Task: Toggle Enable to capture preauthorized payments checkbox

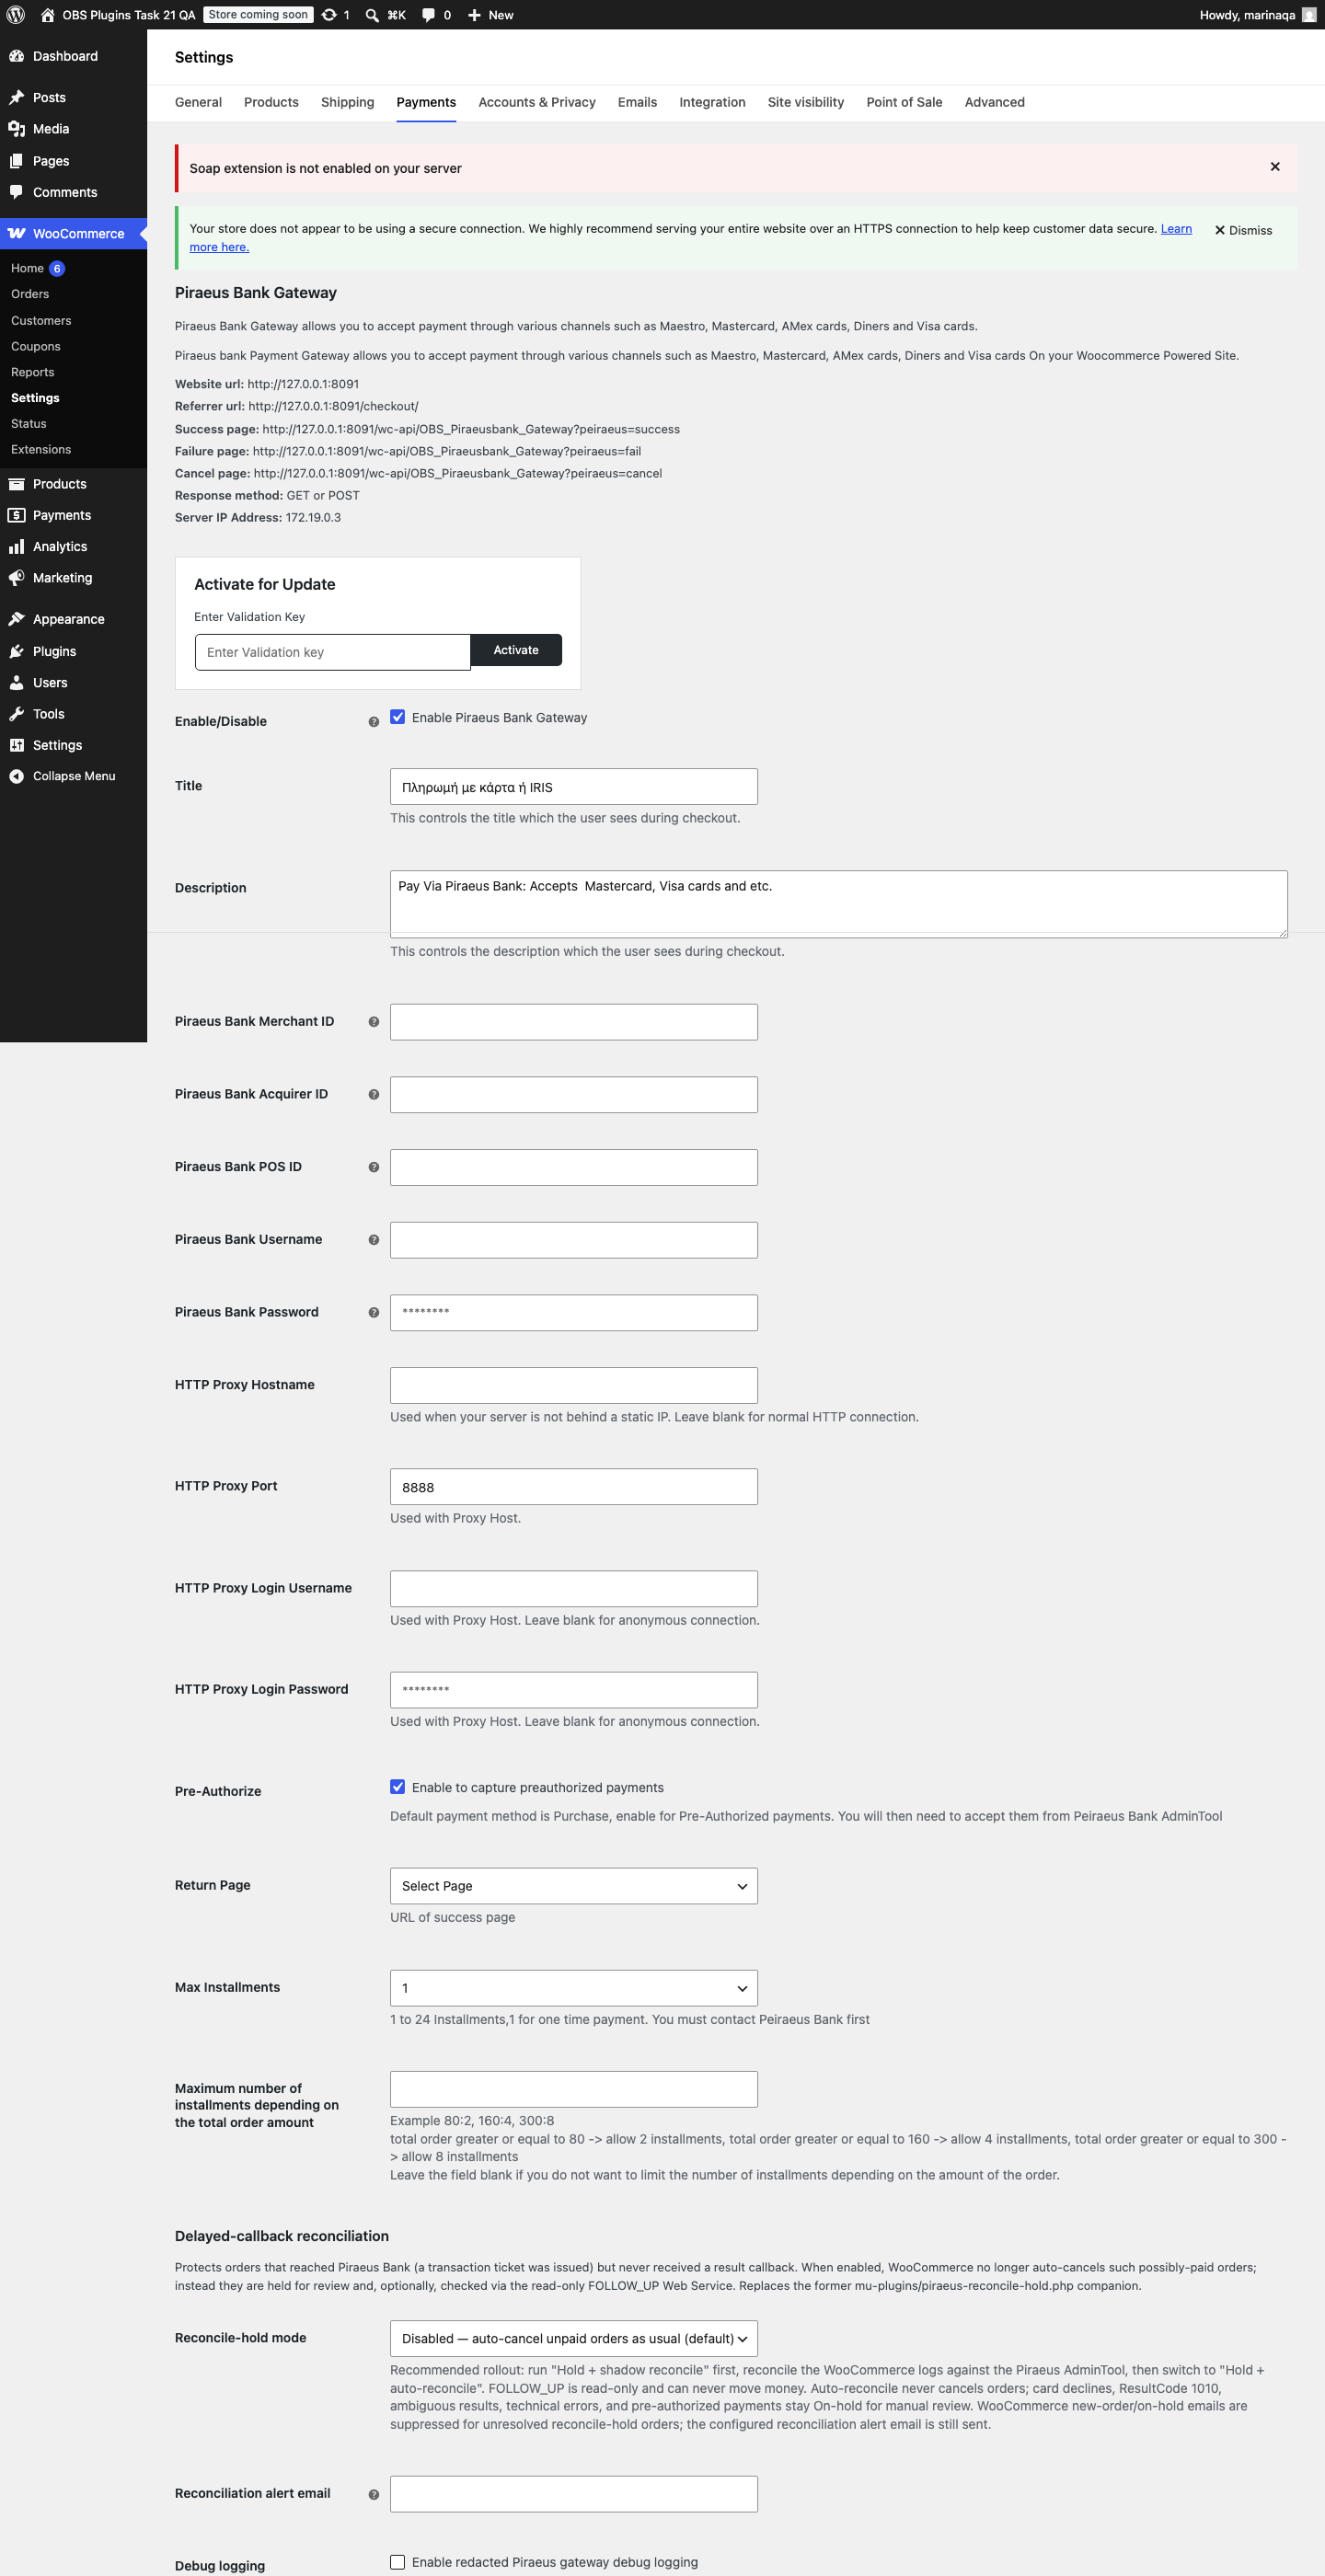Action: (397, 1787)
